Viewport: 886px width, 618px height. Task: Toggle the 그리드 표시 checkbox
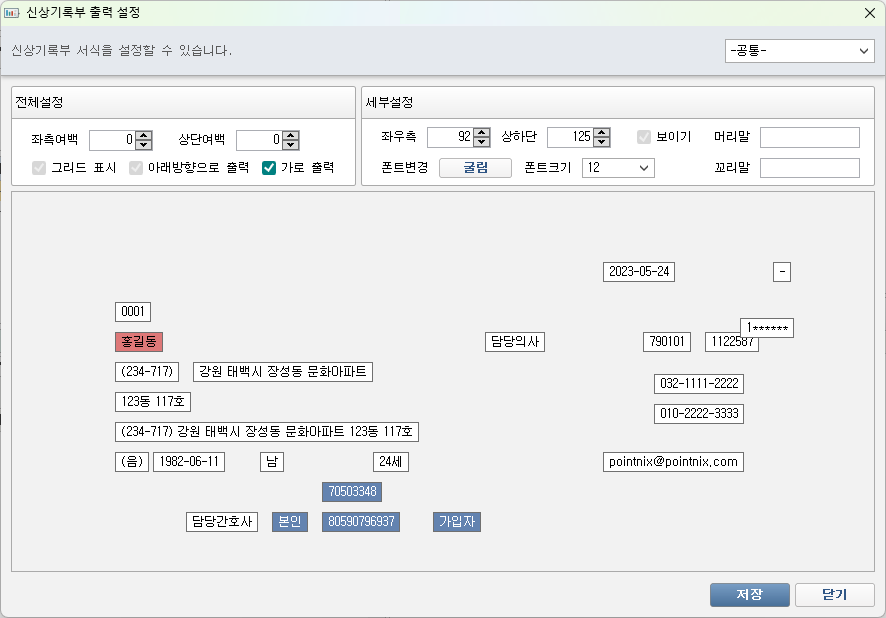click(40, 168)
